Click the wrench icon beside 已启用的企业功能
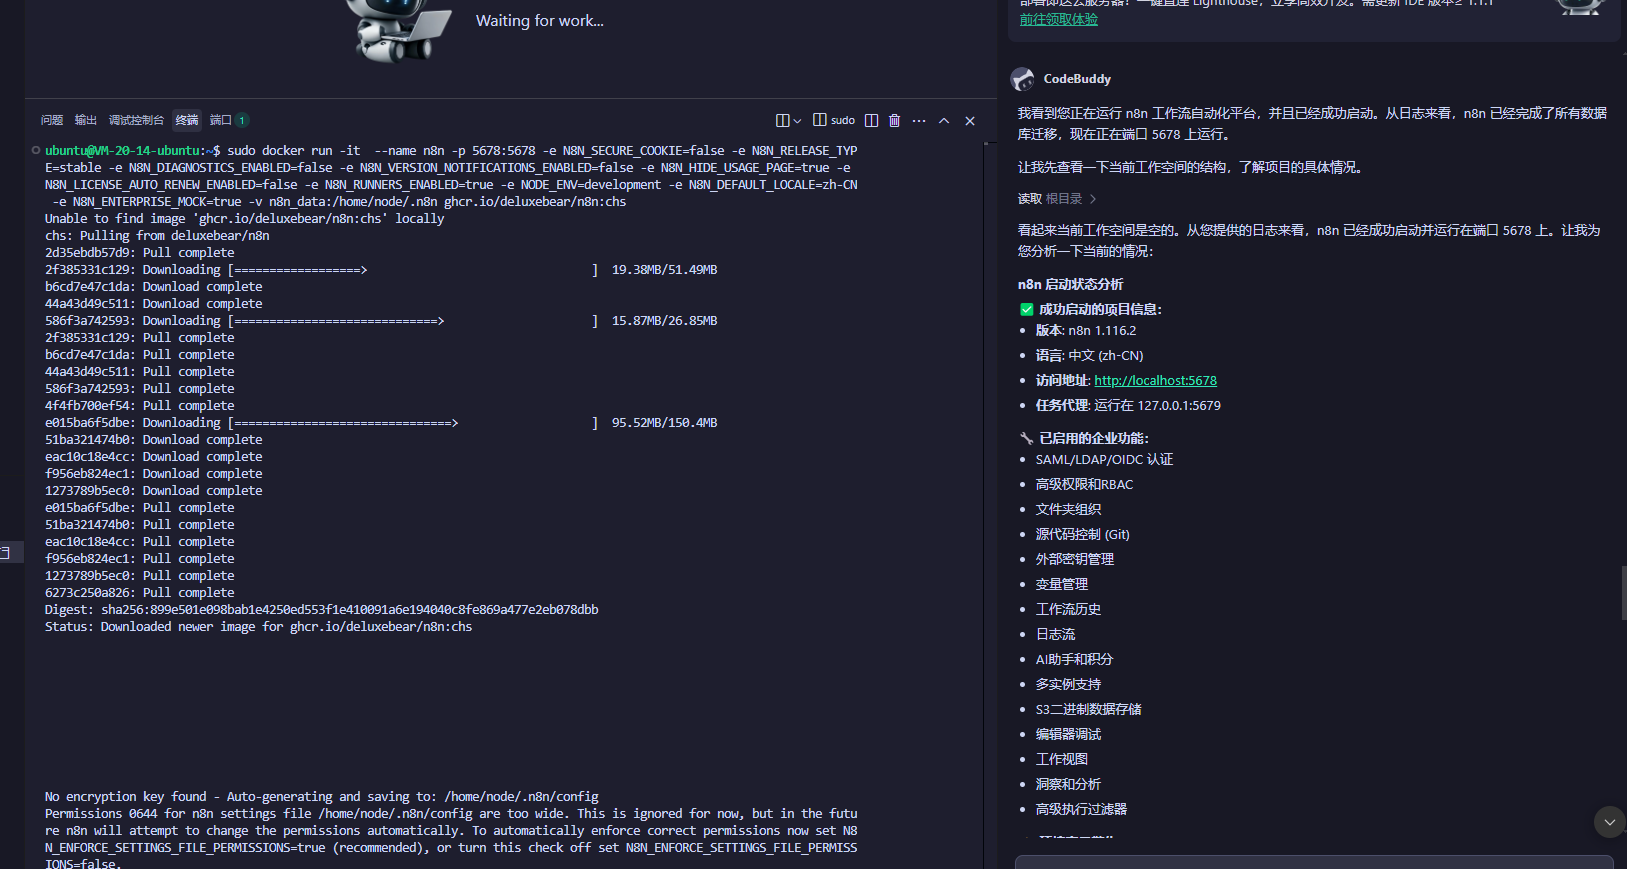This screenshot has width=1627, height=869. click(x=1026, y=438)
